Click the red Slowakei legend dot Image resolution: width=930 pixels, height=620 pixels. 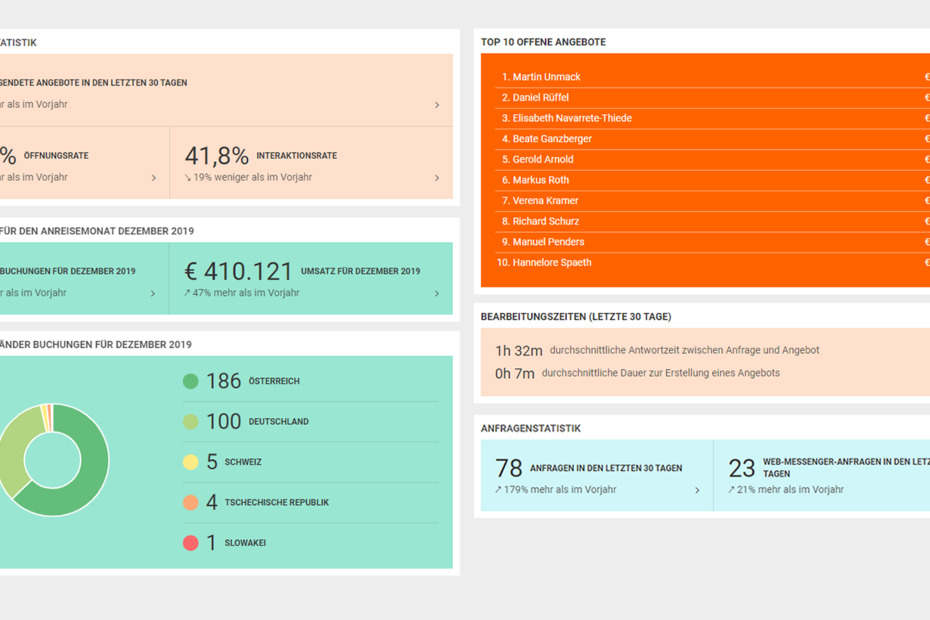pyautogui.click(x=190, y=543)
